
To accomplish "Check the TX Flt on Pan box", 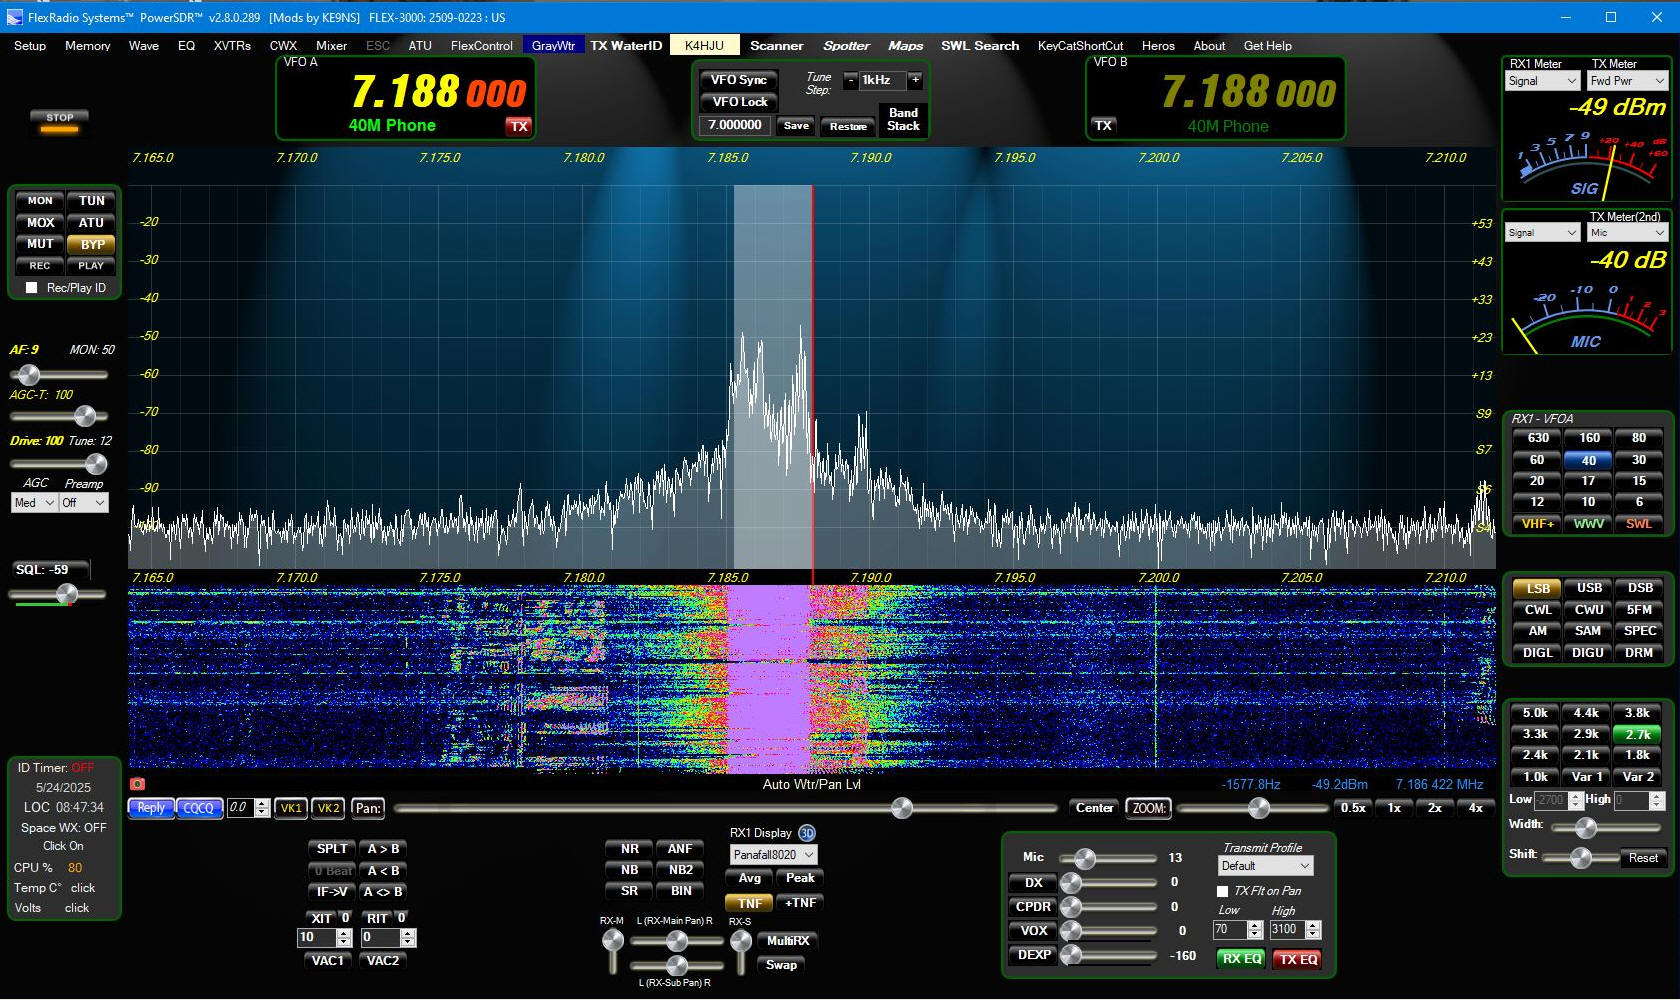I will point(1222,891).
